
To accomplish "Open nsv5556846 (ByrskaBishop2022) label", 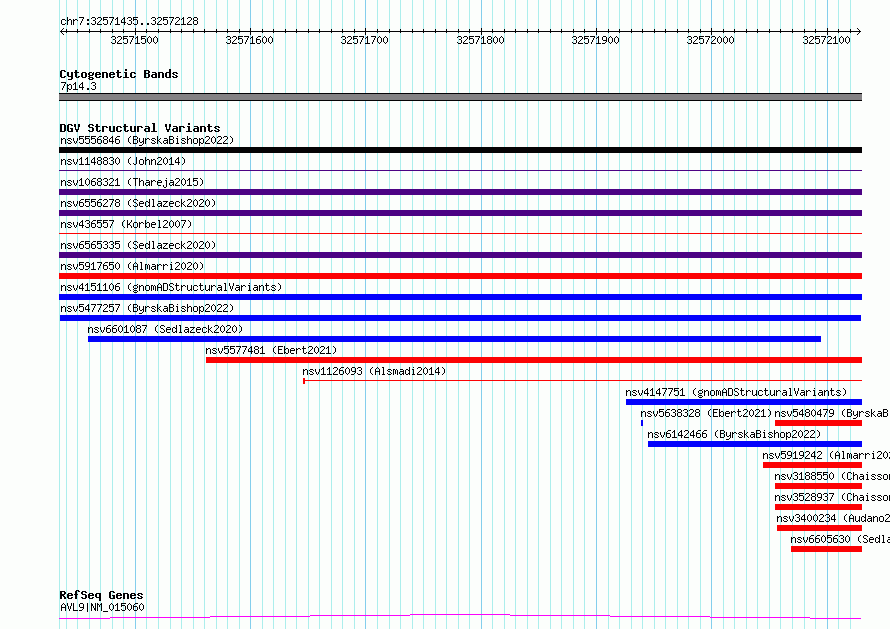I will pyautogui.click(x=147, y=140).
